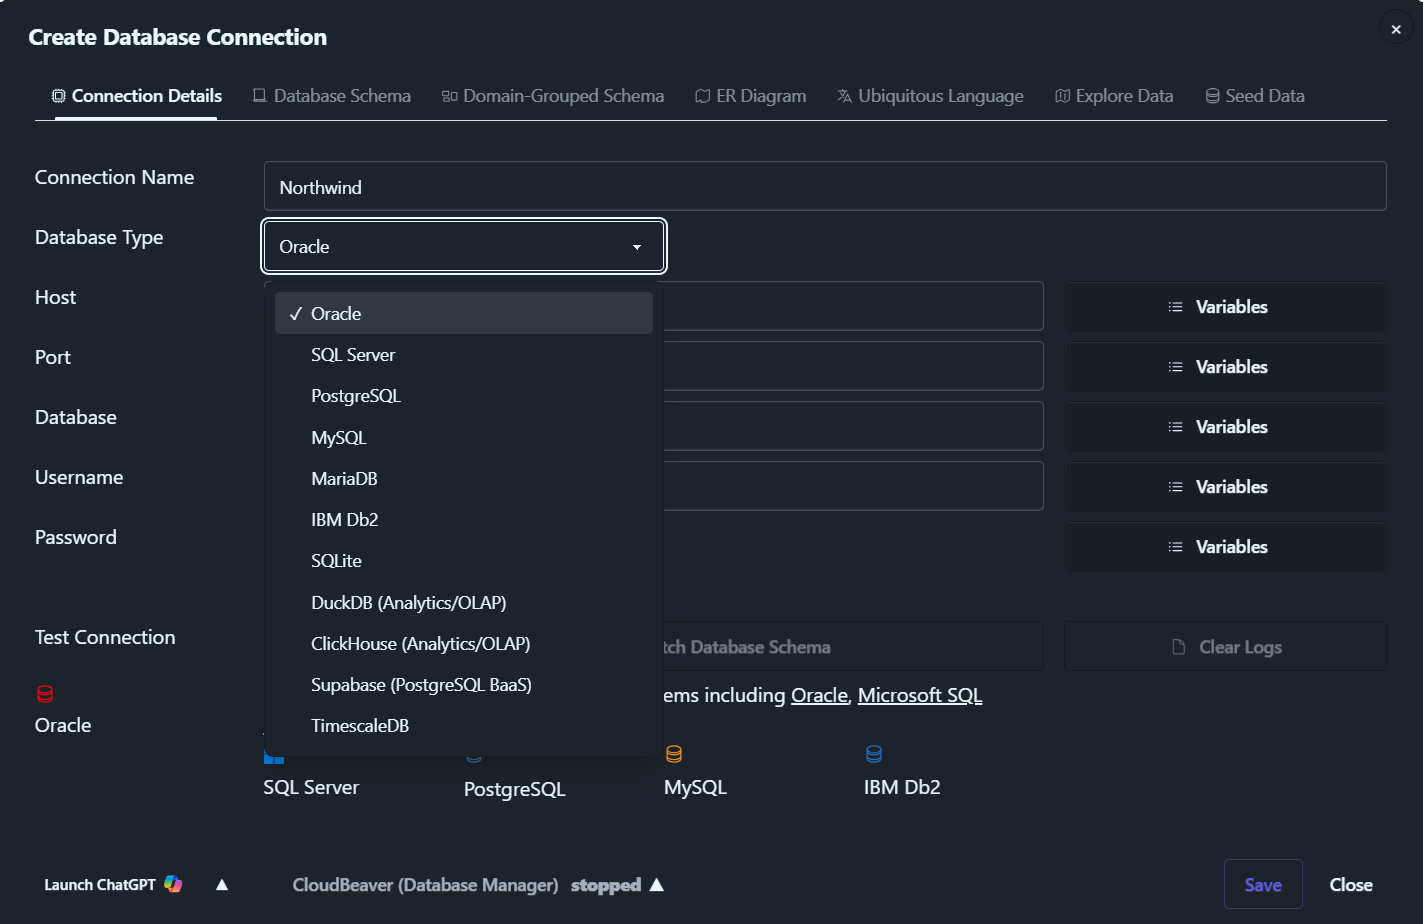Select SQLite from the dropdown list
This screenshot has width=1423, height=924.
pos(464,561)
